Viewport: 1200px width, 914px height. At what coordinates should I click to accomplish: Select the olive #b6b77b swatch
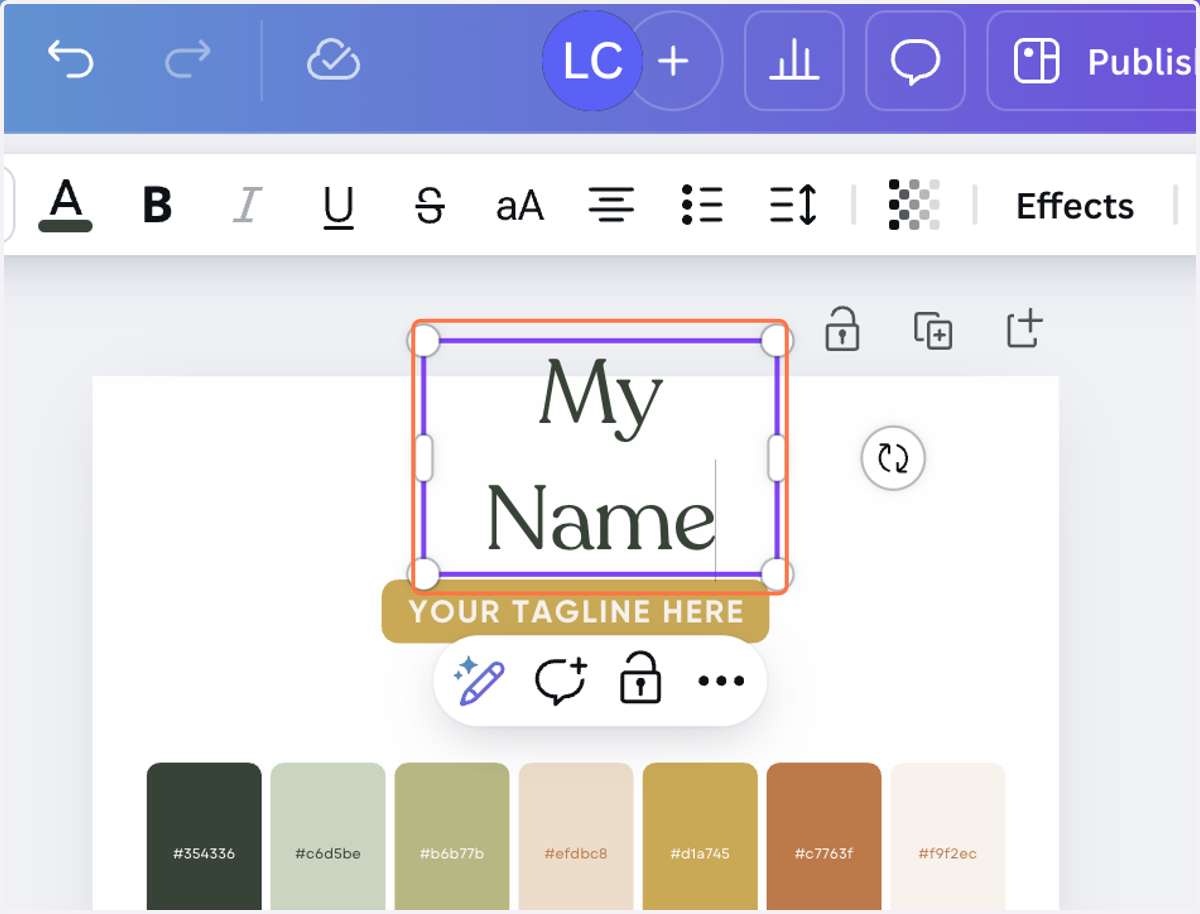[x=452, y=837]
